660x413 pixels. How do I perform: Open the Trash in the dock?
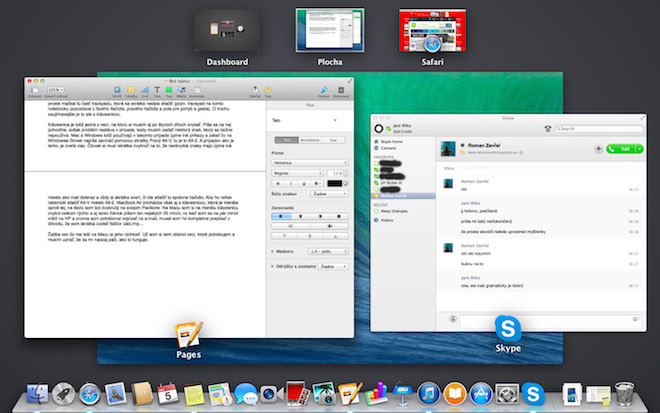[624, 394]
